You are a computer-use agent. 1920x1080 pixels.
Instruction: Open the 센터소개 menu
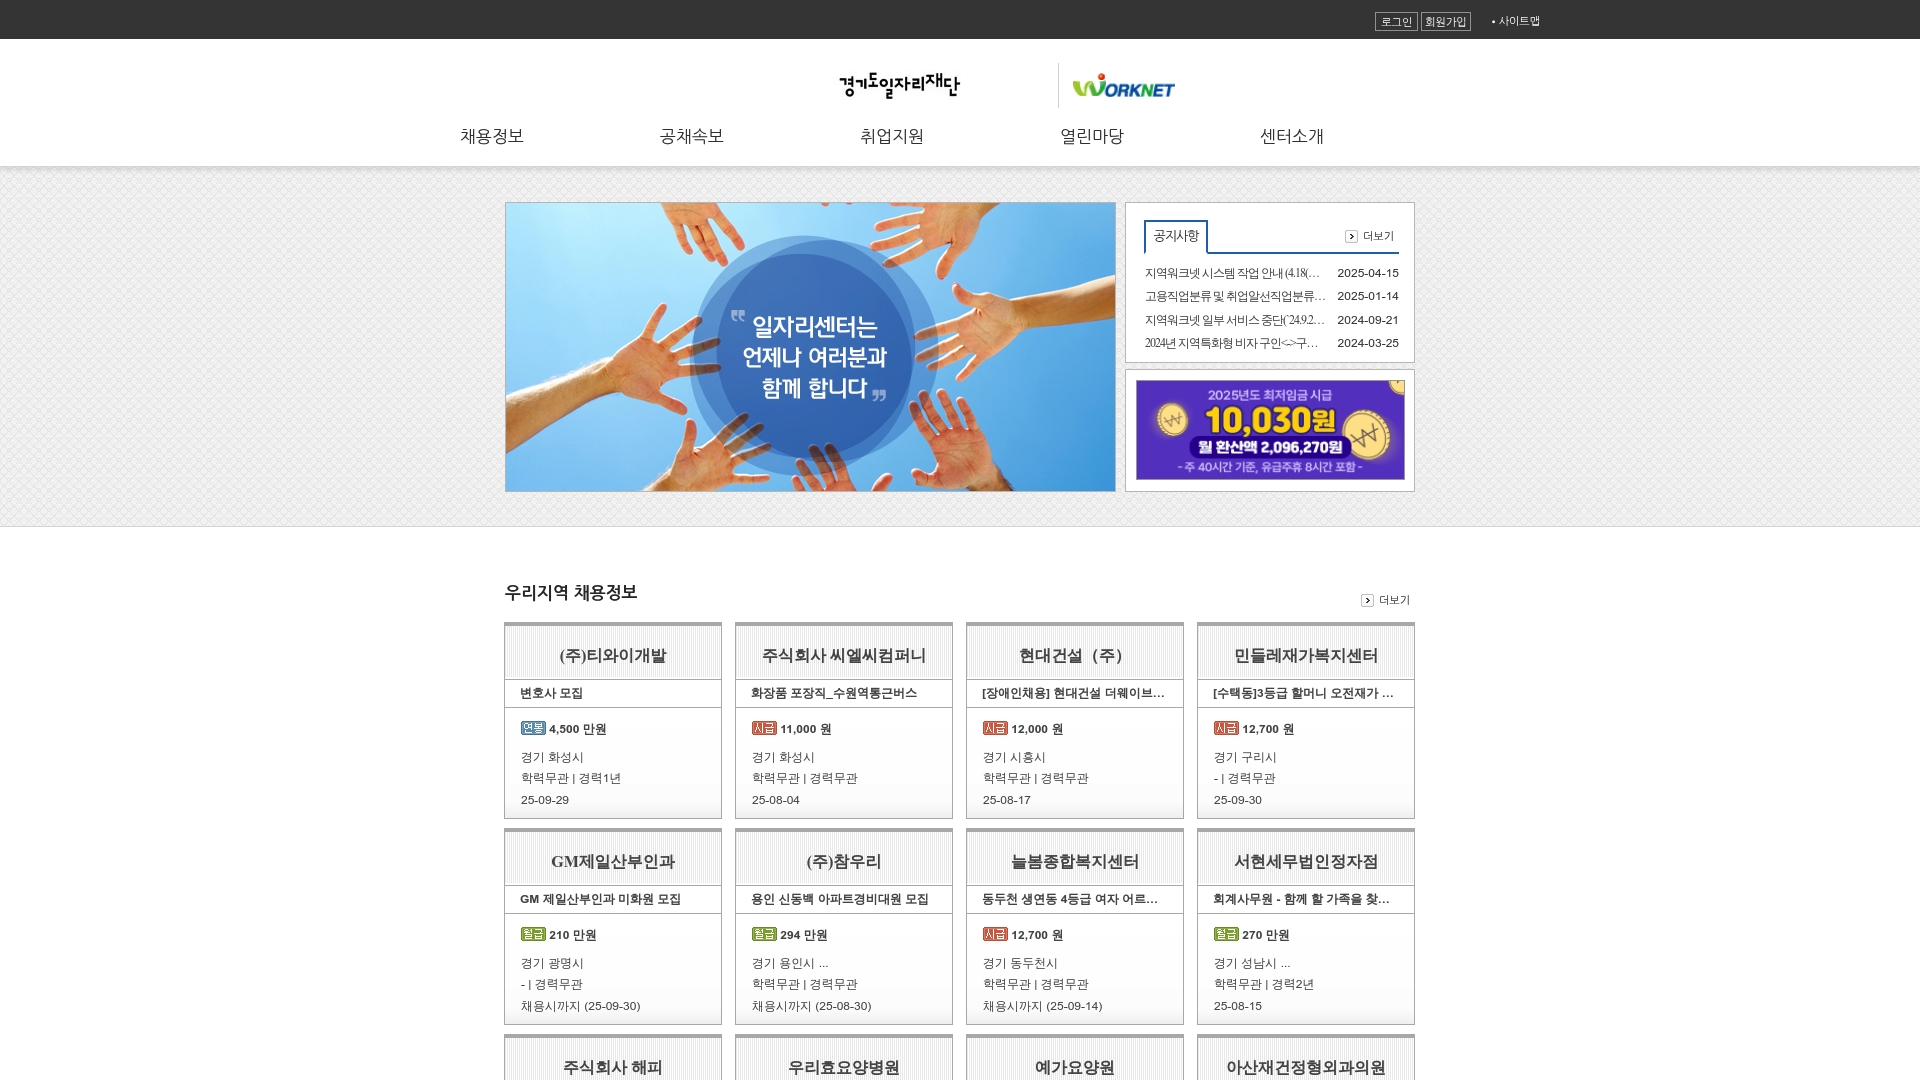pos(1292,136)
